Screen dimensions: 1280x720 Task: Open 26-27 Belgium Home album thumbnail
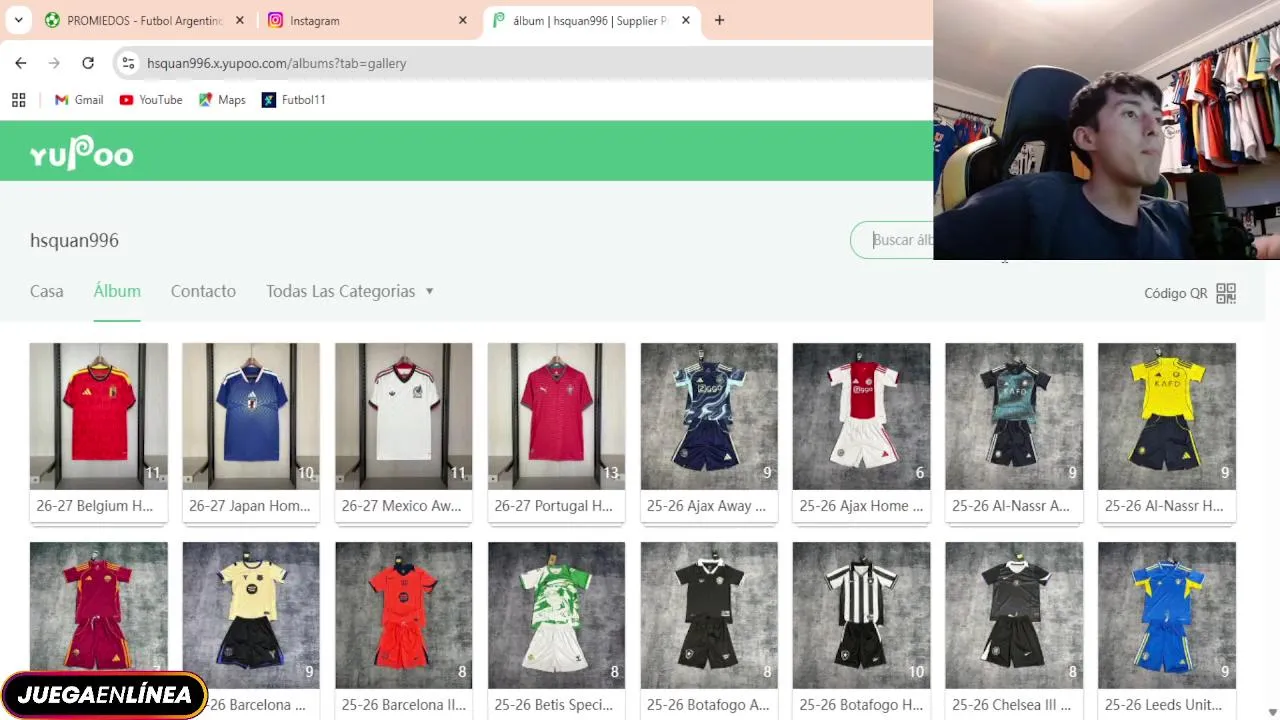(x=99, y=416)
